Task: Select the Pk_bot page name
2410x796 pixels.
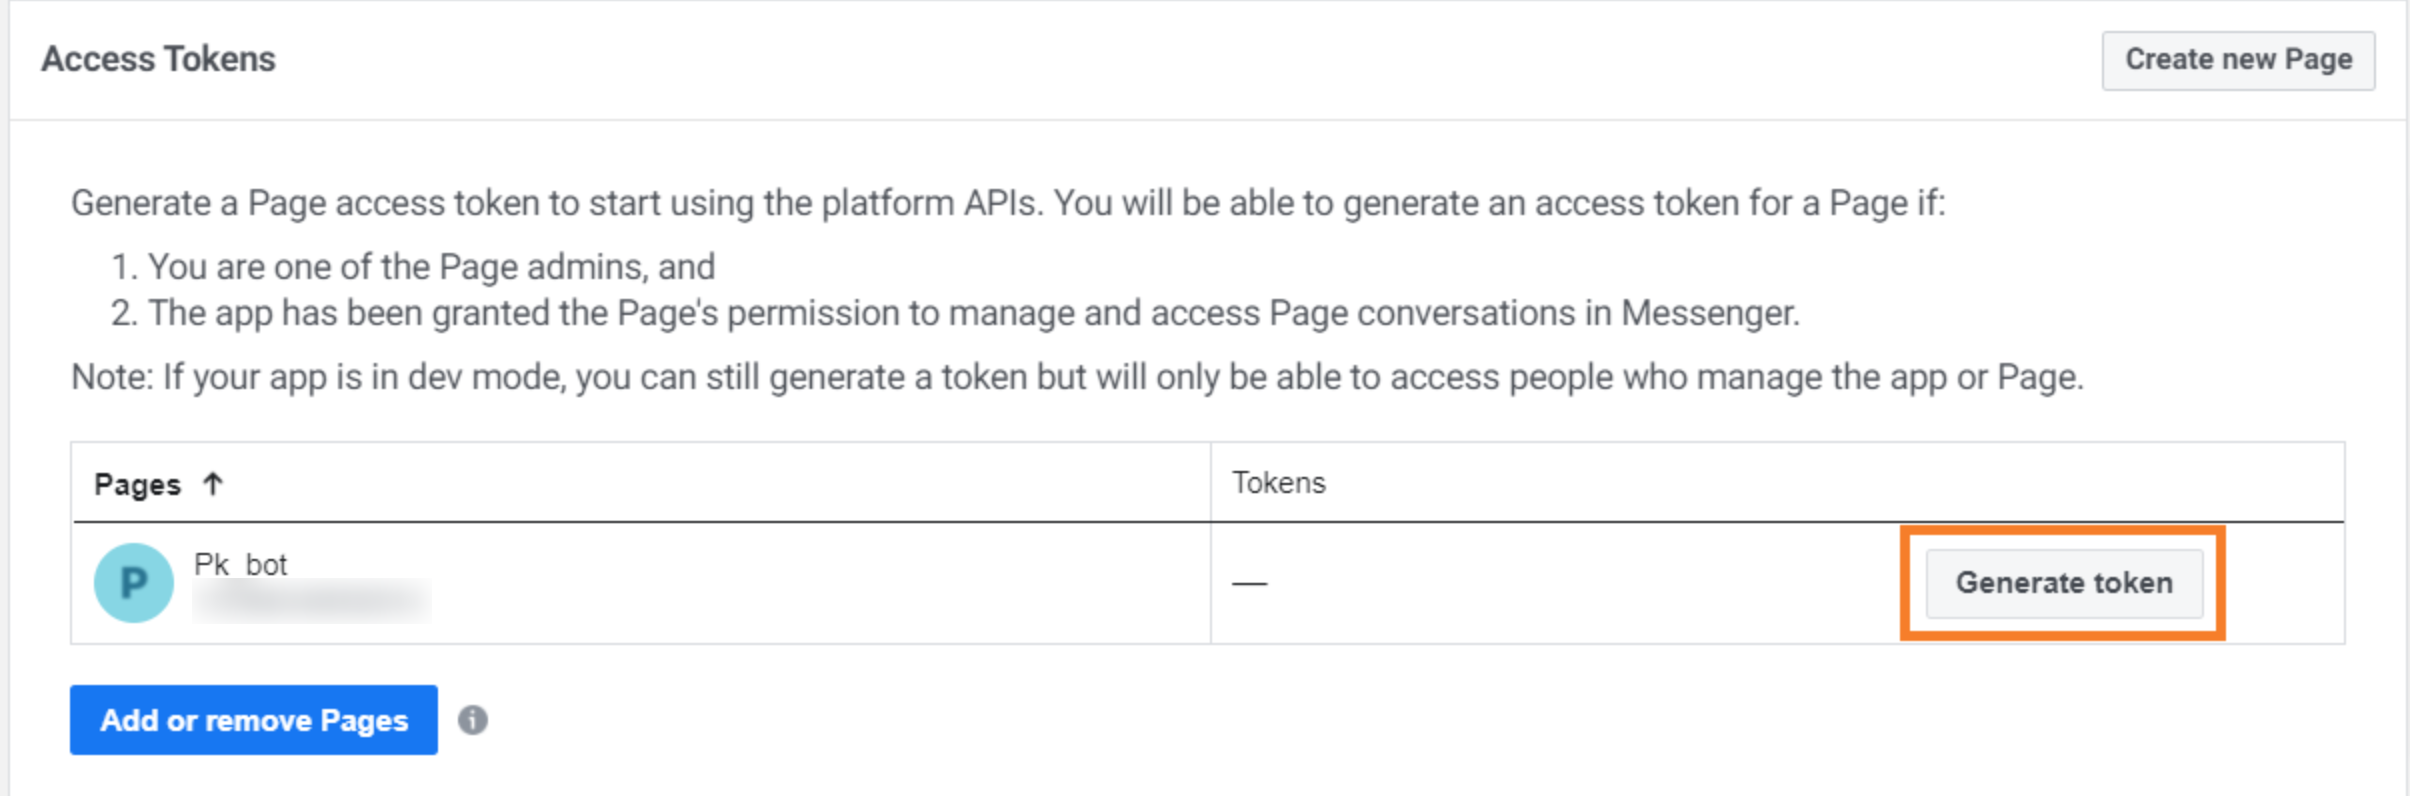Action: 240,565
